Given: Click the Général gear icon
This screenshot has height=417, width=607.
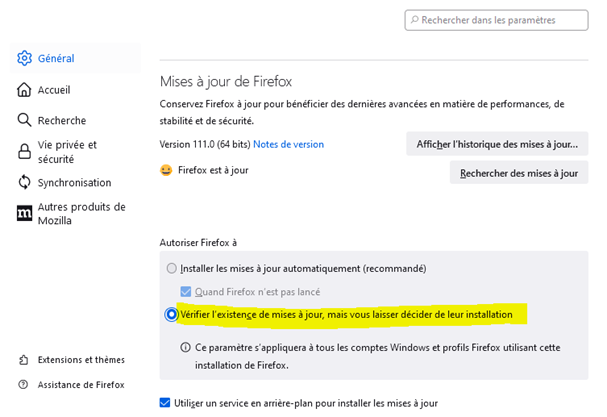Looking at the screenshot, I should pyautogui.click(x=25, y=58).
